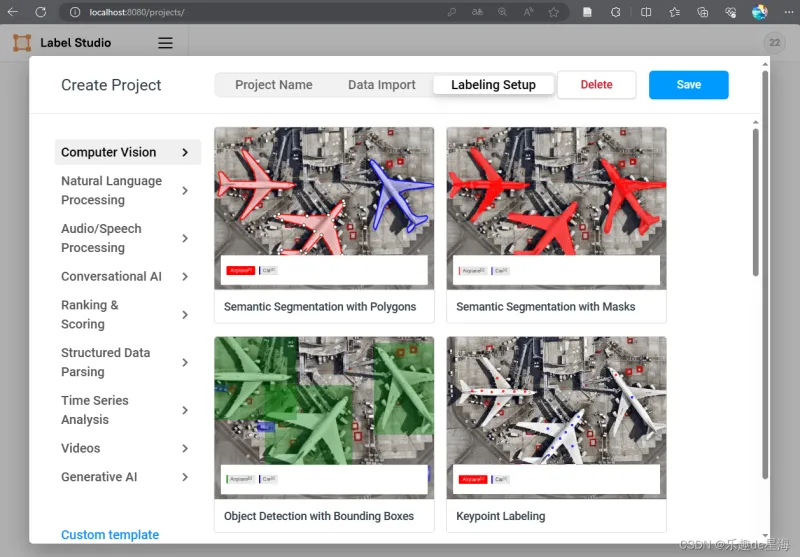Open user avatar labeled 22
Image resolution: width=800 pixels, height=557 pixels.
tap(774, 43)
